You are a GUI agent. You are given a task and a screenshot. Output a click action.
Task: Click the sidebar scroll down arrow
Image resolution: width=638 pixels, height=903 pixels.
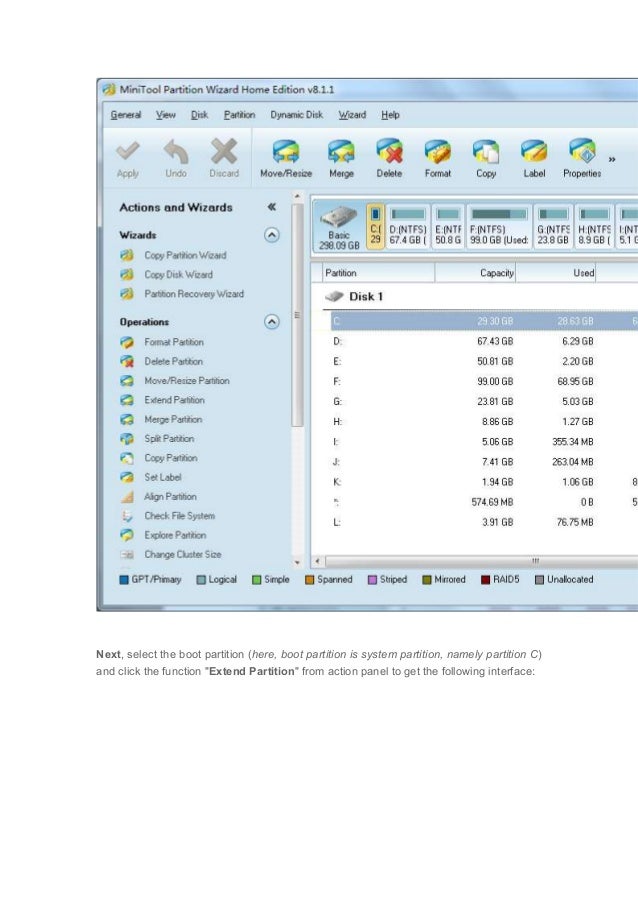(x=297, y=563)
